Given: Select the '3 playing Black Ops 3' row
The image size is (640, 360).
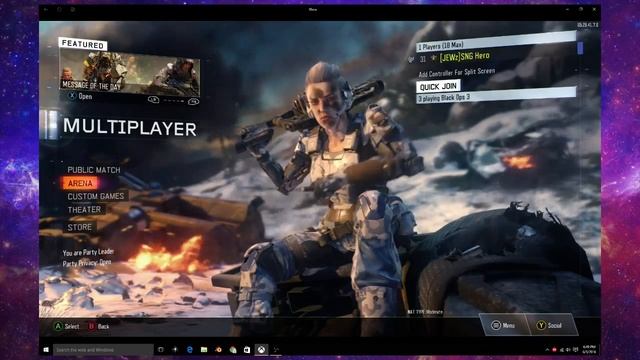Looking at the screenshot, I should click(496, 96).
